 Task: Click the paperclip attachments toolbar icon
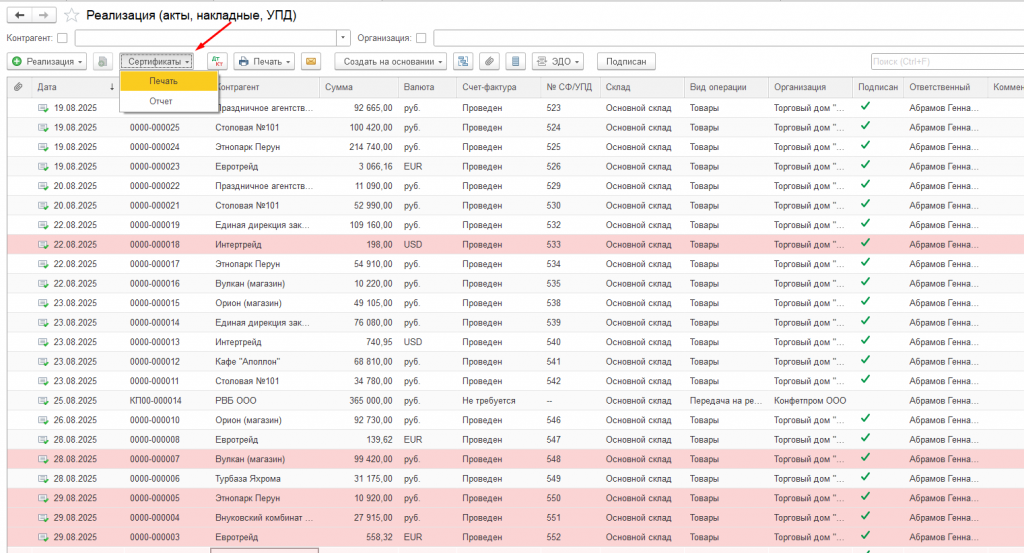click(x=489, y=61)
